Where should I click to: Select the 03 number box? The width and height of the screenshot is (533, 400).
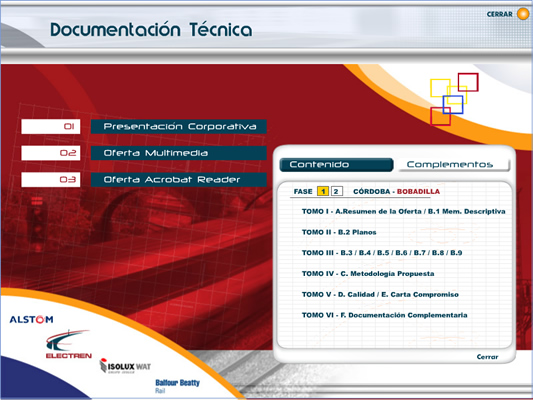[51, 179]
